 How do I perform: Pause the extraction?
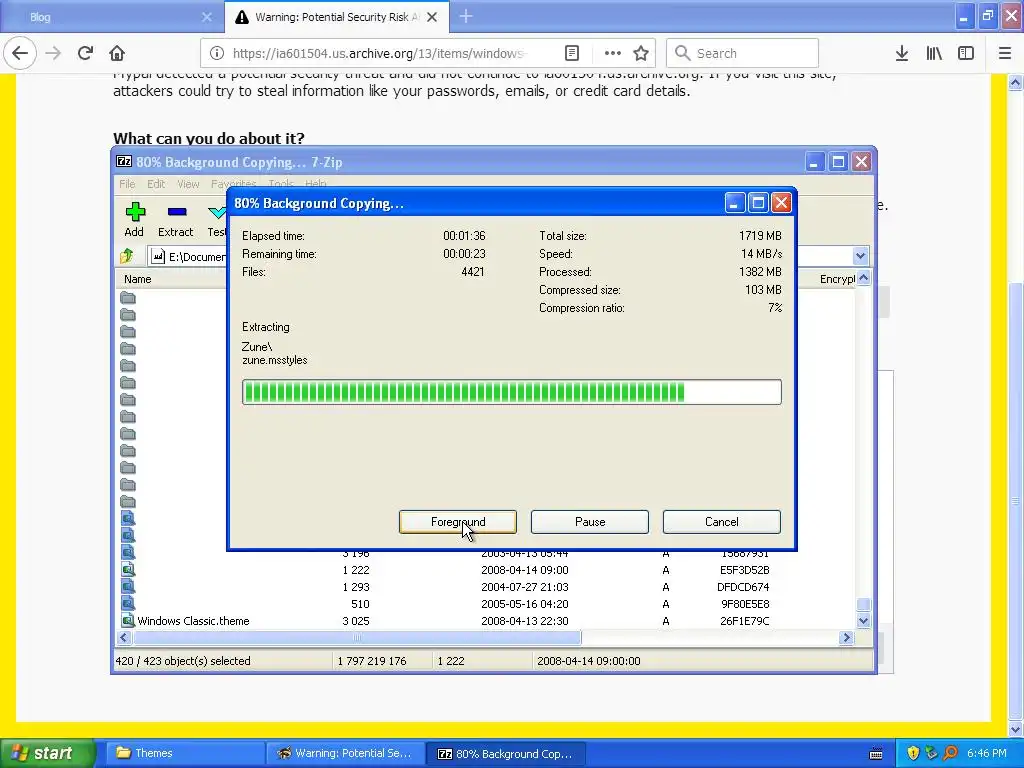click(590, 522)
